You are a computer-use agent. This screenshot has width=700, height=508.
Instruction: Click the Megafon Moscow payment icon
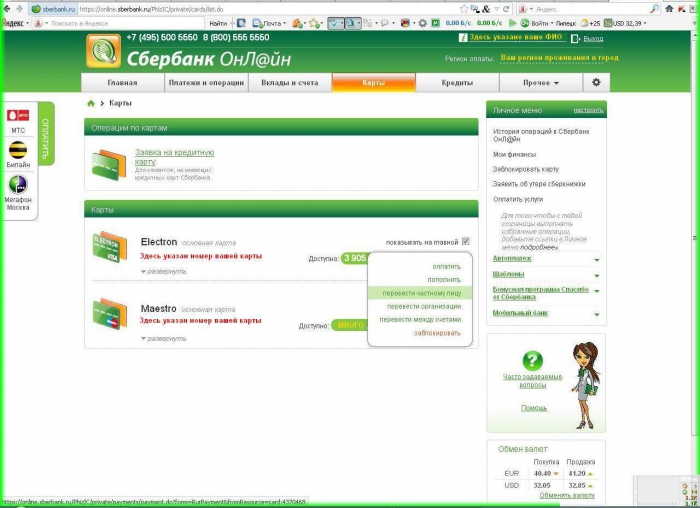[18, 184]
